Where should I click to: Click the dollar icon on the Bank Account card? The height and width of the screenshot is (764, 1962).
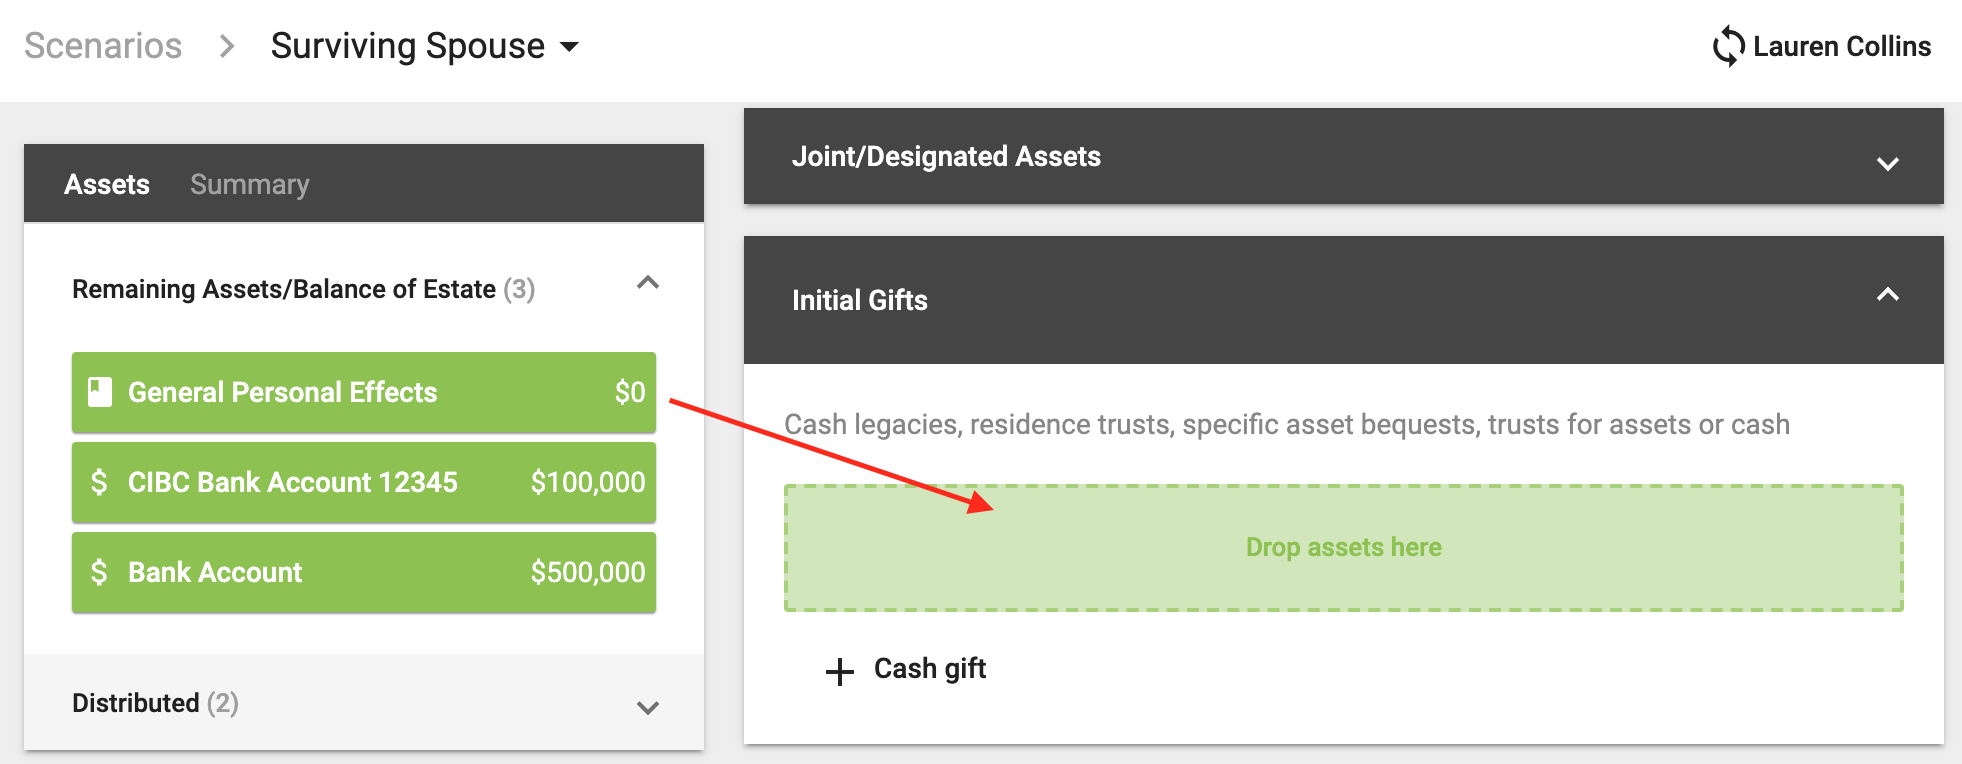point(99,572)
